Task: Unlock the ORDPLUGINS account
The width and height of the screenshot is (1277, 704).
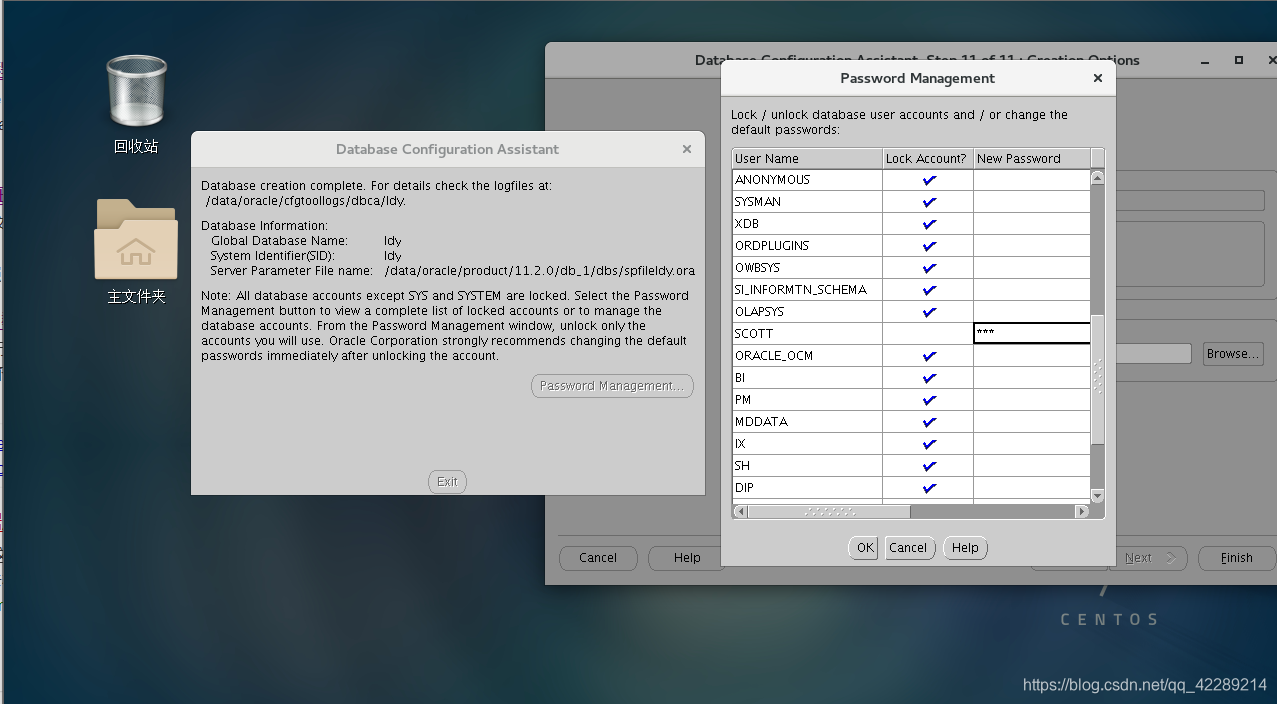Action: [927, 245]
